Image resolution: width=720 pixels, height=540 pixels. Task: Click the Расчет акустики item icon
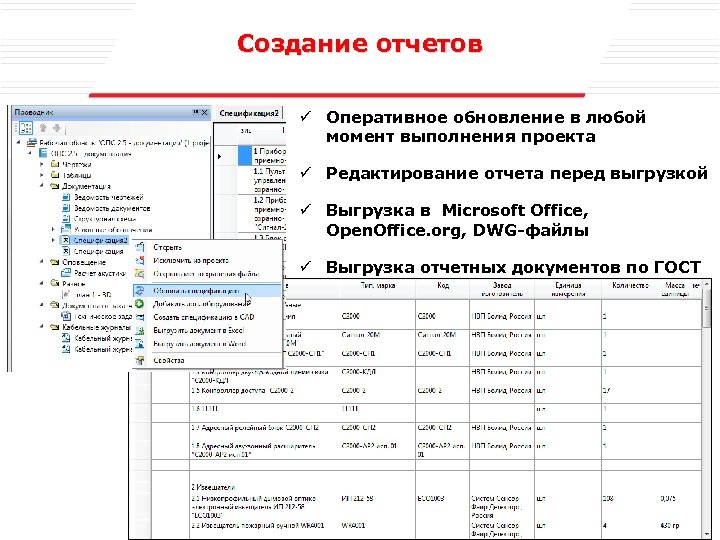(66, 273)
